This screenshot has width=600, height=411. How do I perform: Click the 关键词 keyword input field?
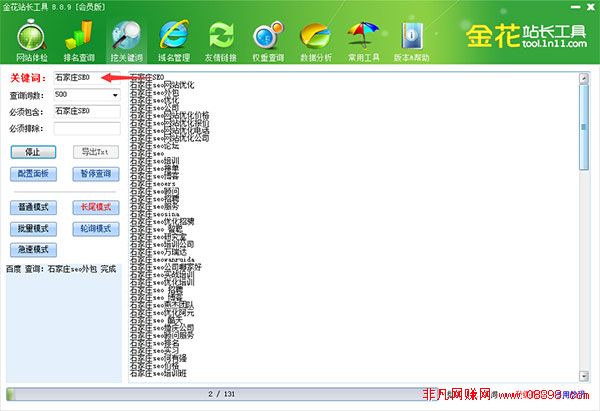pyautogui.click(x=87, y=78)
